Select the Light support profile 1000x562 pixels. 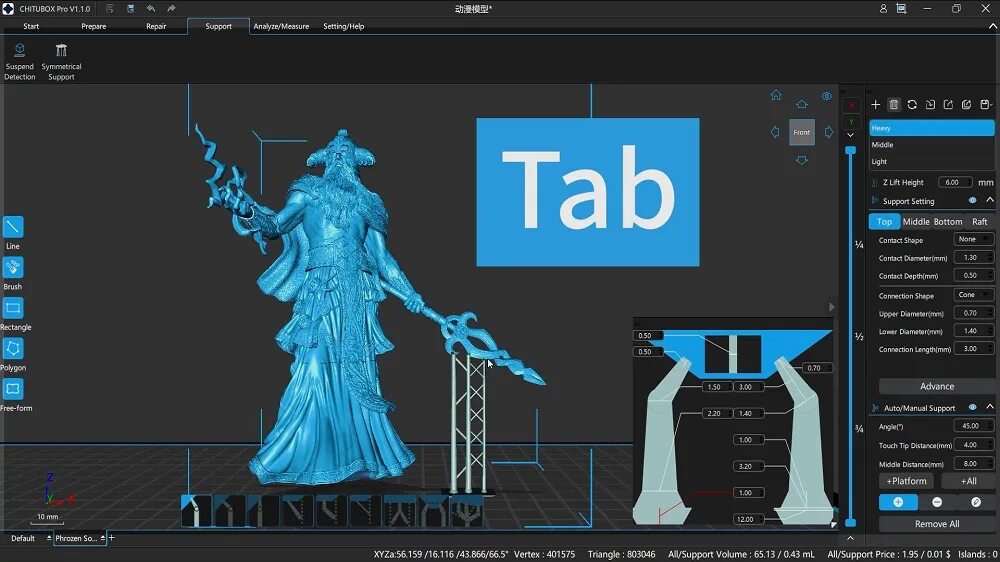point(931,161)
